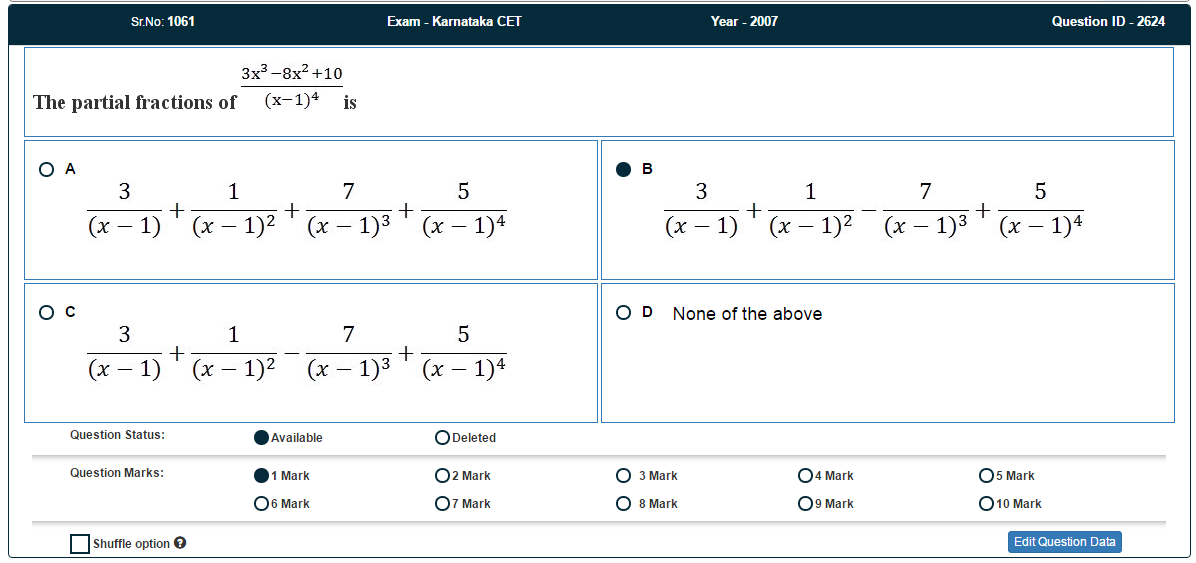Set marks to 7 Mark
The image size is (1196, 563).
tap(442, 503)
